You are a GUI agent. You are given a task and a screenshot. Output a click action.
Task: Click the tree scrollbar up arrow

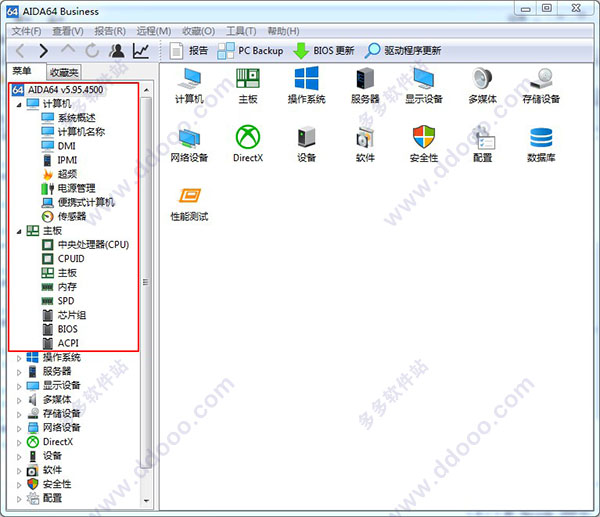(146, 90)
